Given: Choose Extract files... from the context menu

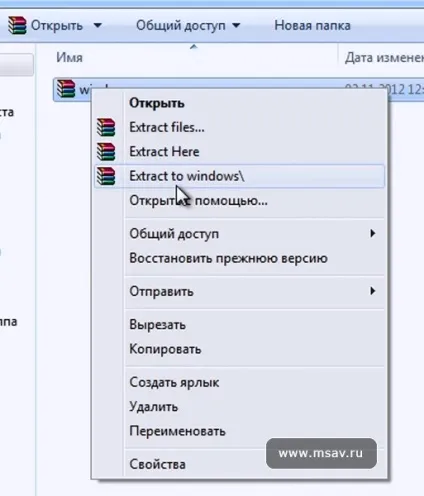Looking at the screenshot, I should point(239,127).
